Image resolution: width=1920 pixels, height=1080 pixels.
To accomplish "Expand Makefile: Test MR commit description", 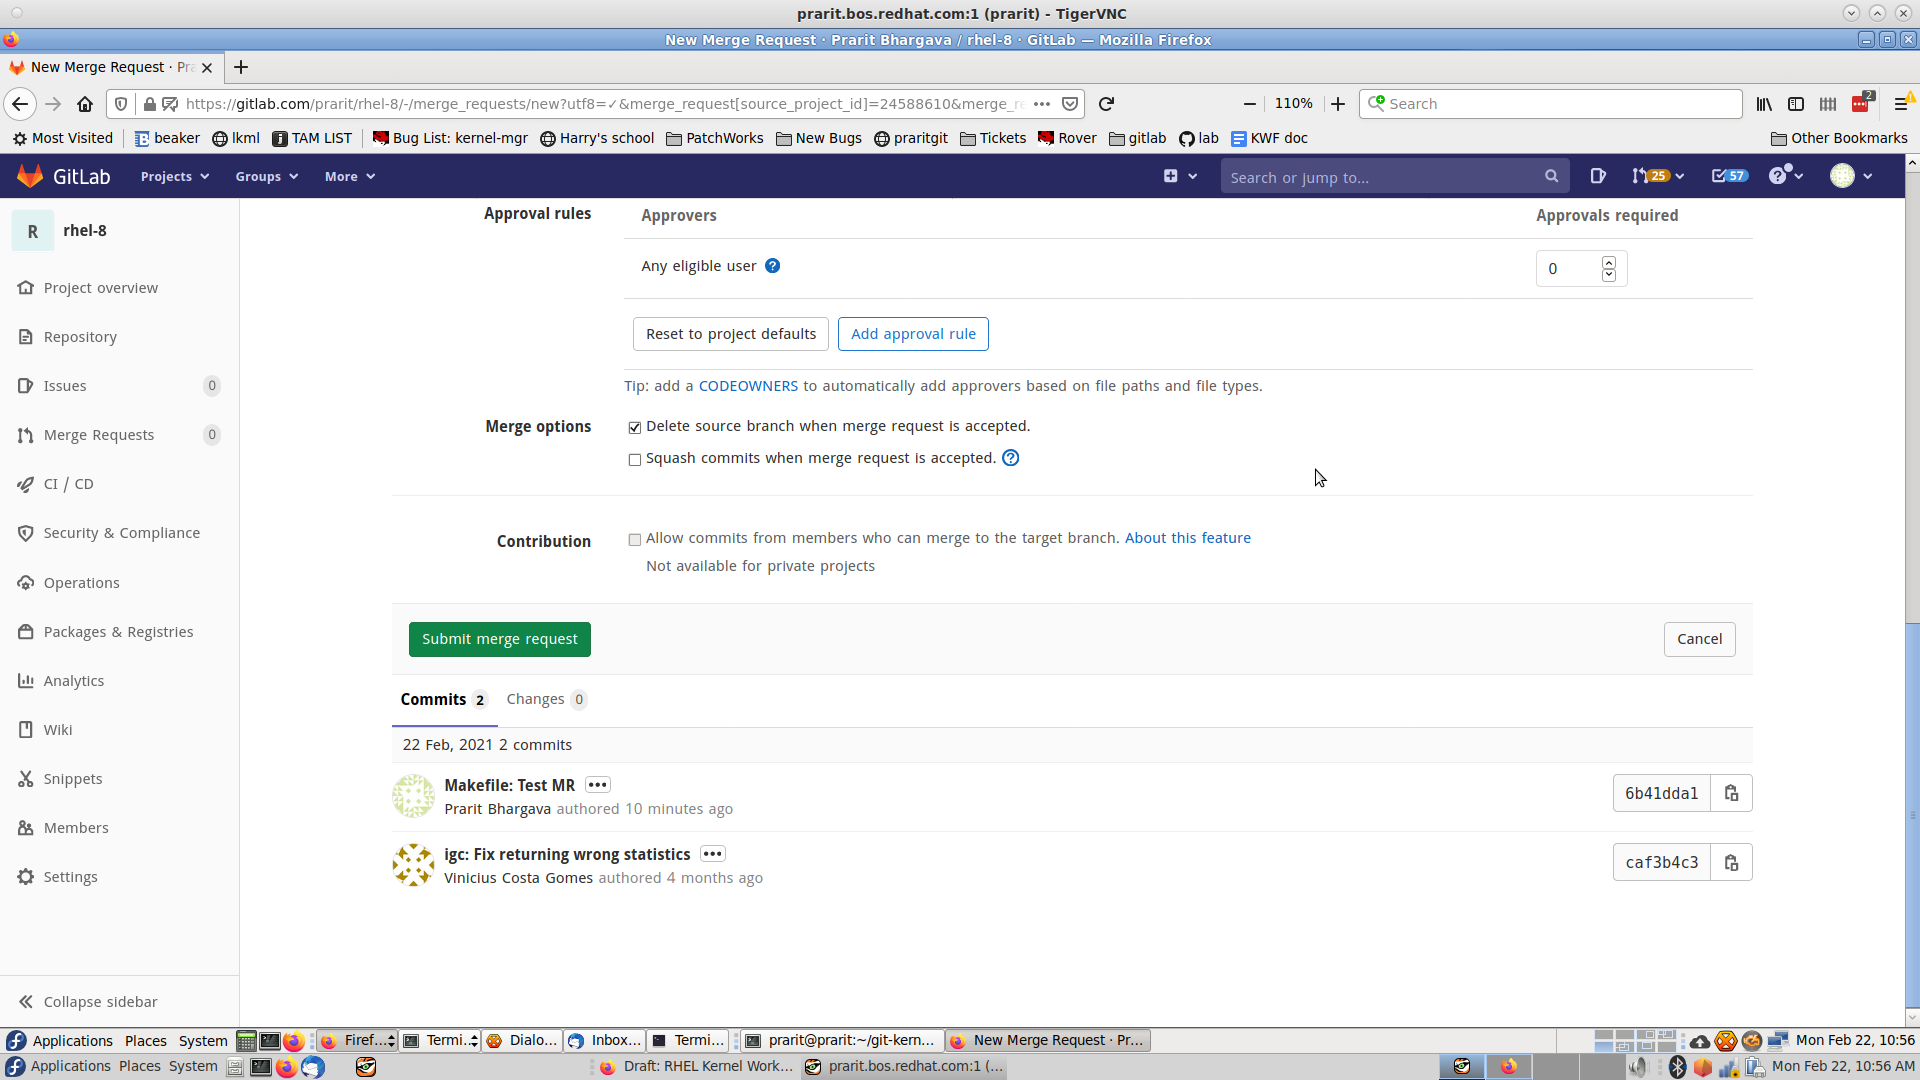I will (597, 785).
